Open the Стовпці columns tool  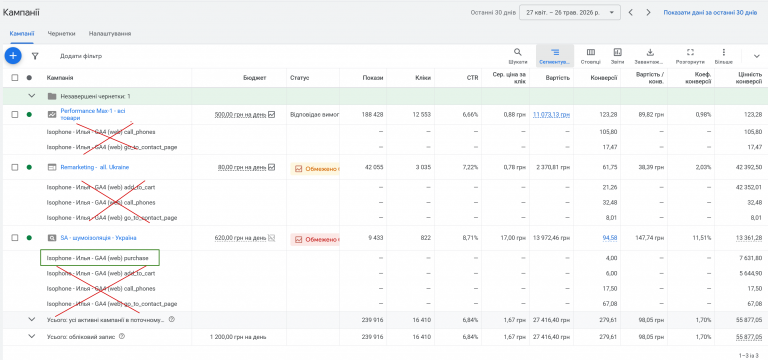(x=591, y=56)
